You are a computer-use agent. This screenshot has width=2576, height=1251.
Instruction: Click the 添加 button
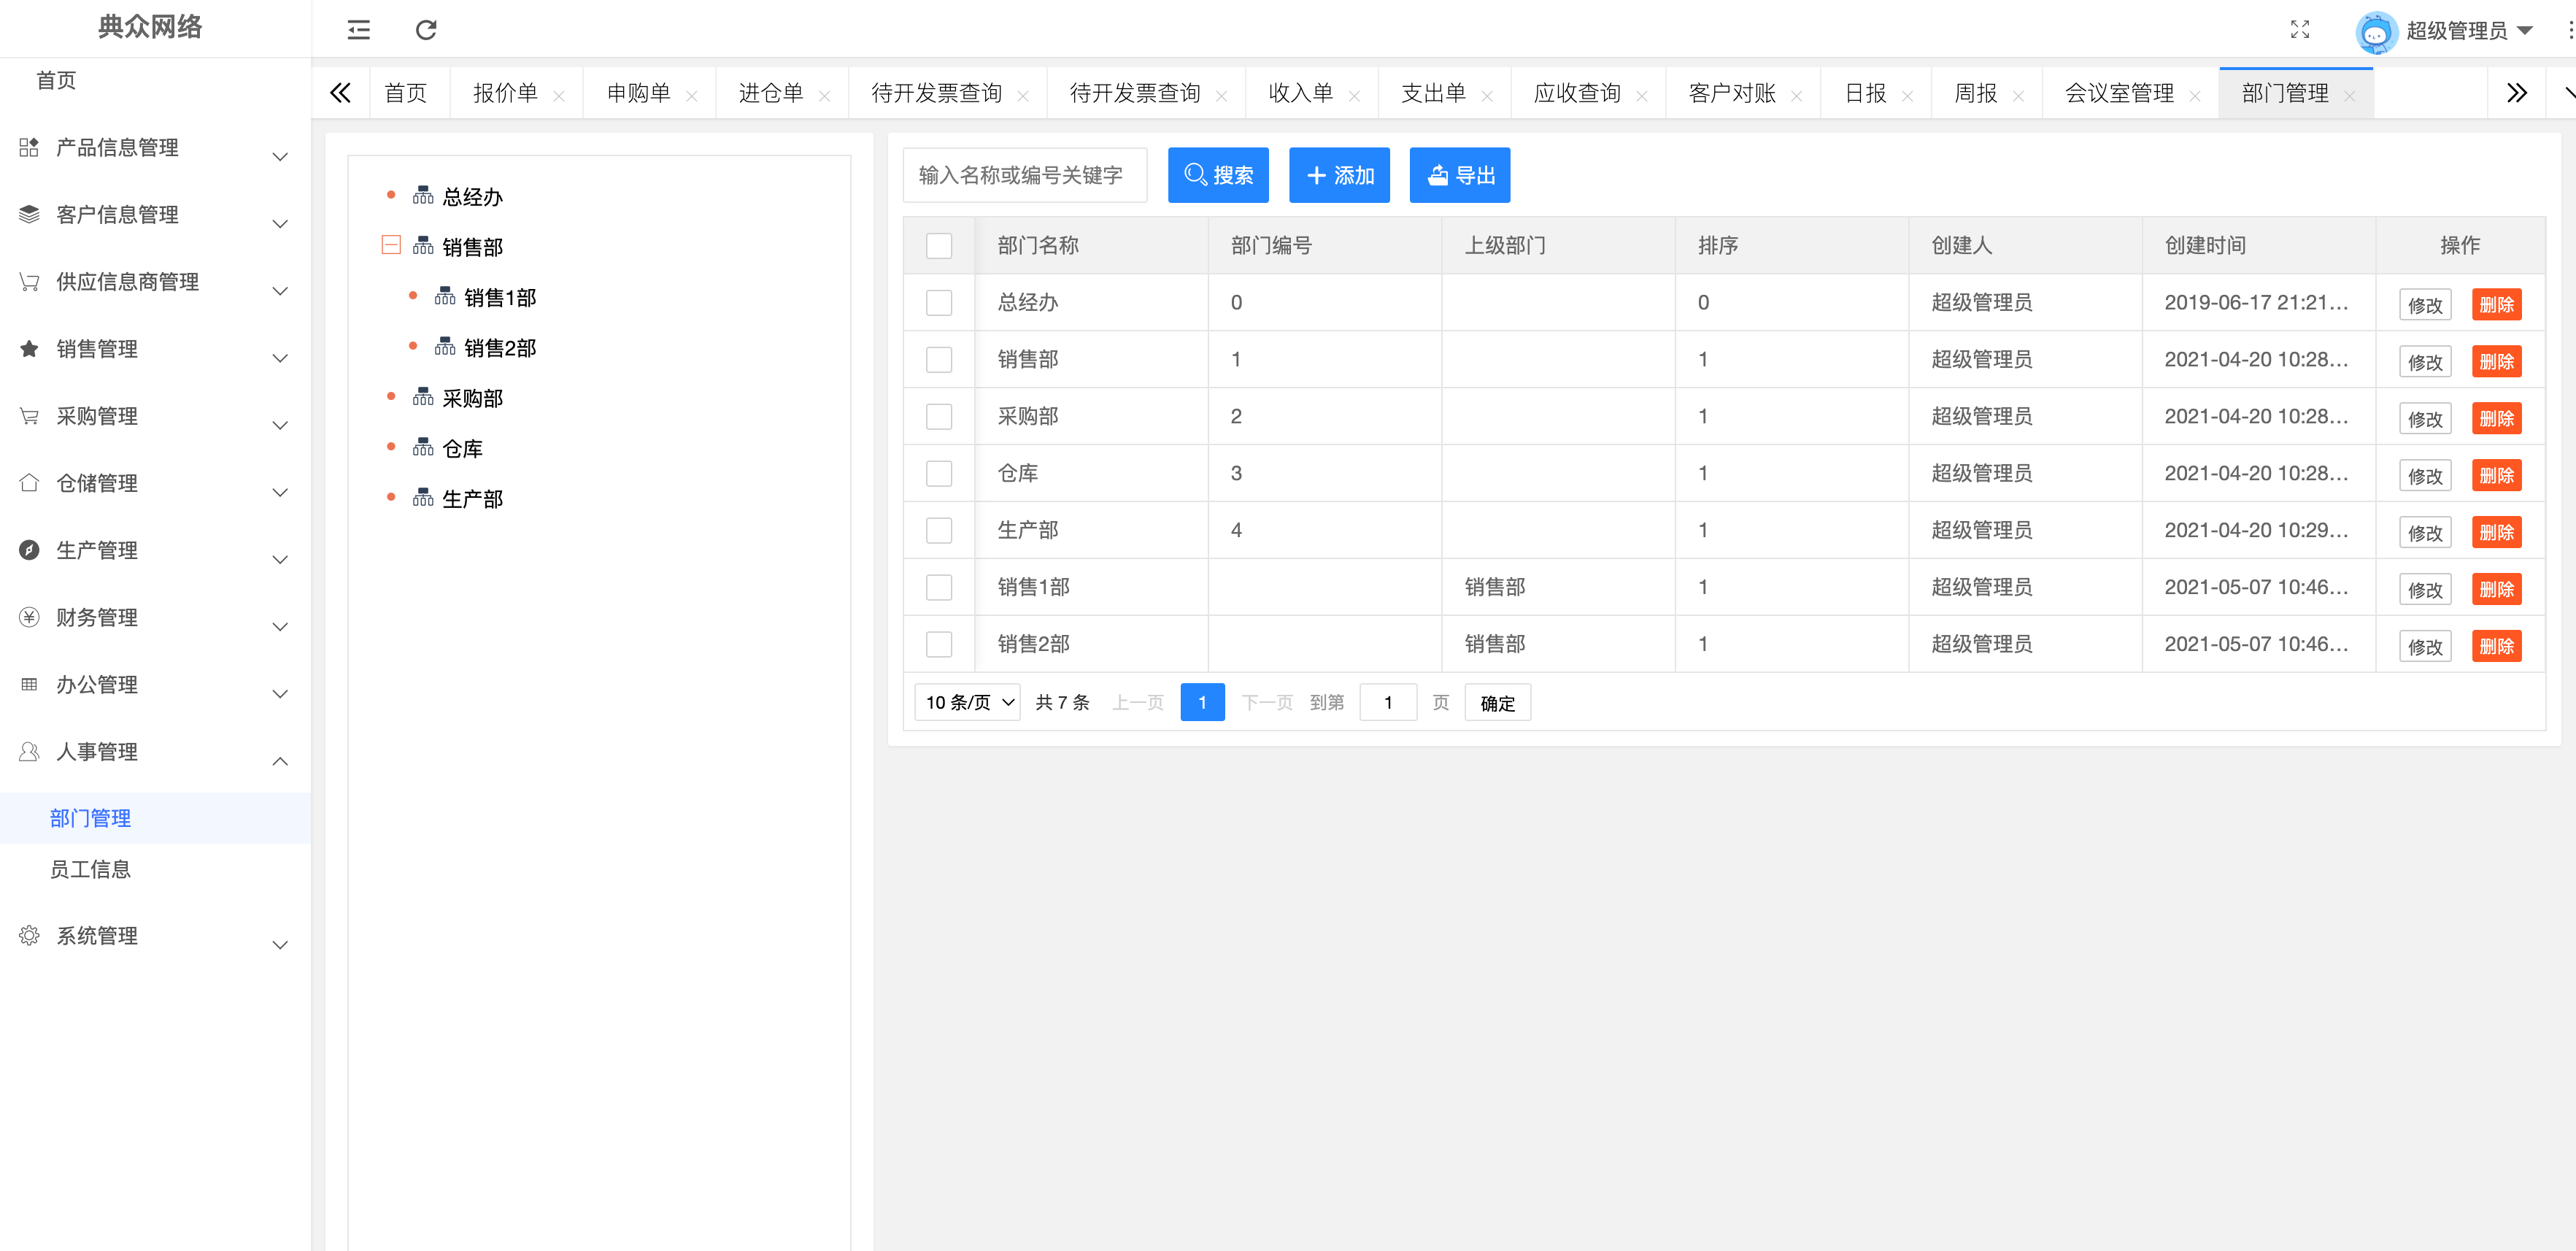1339,175
